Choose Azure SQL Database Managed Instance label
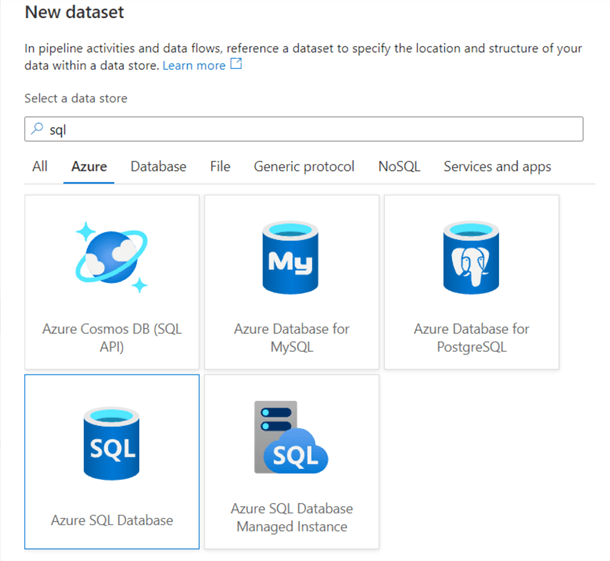 (x=292, y=517)
